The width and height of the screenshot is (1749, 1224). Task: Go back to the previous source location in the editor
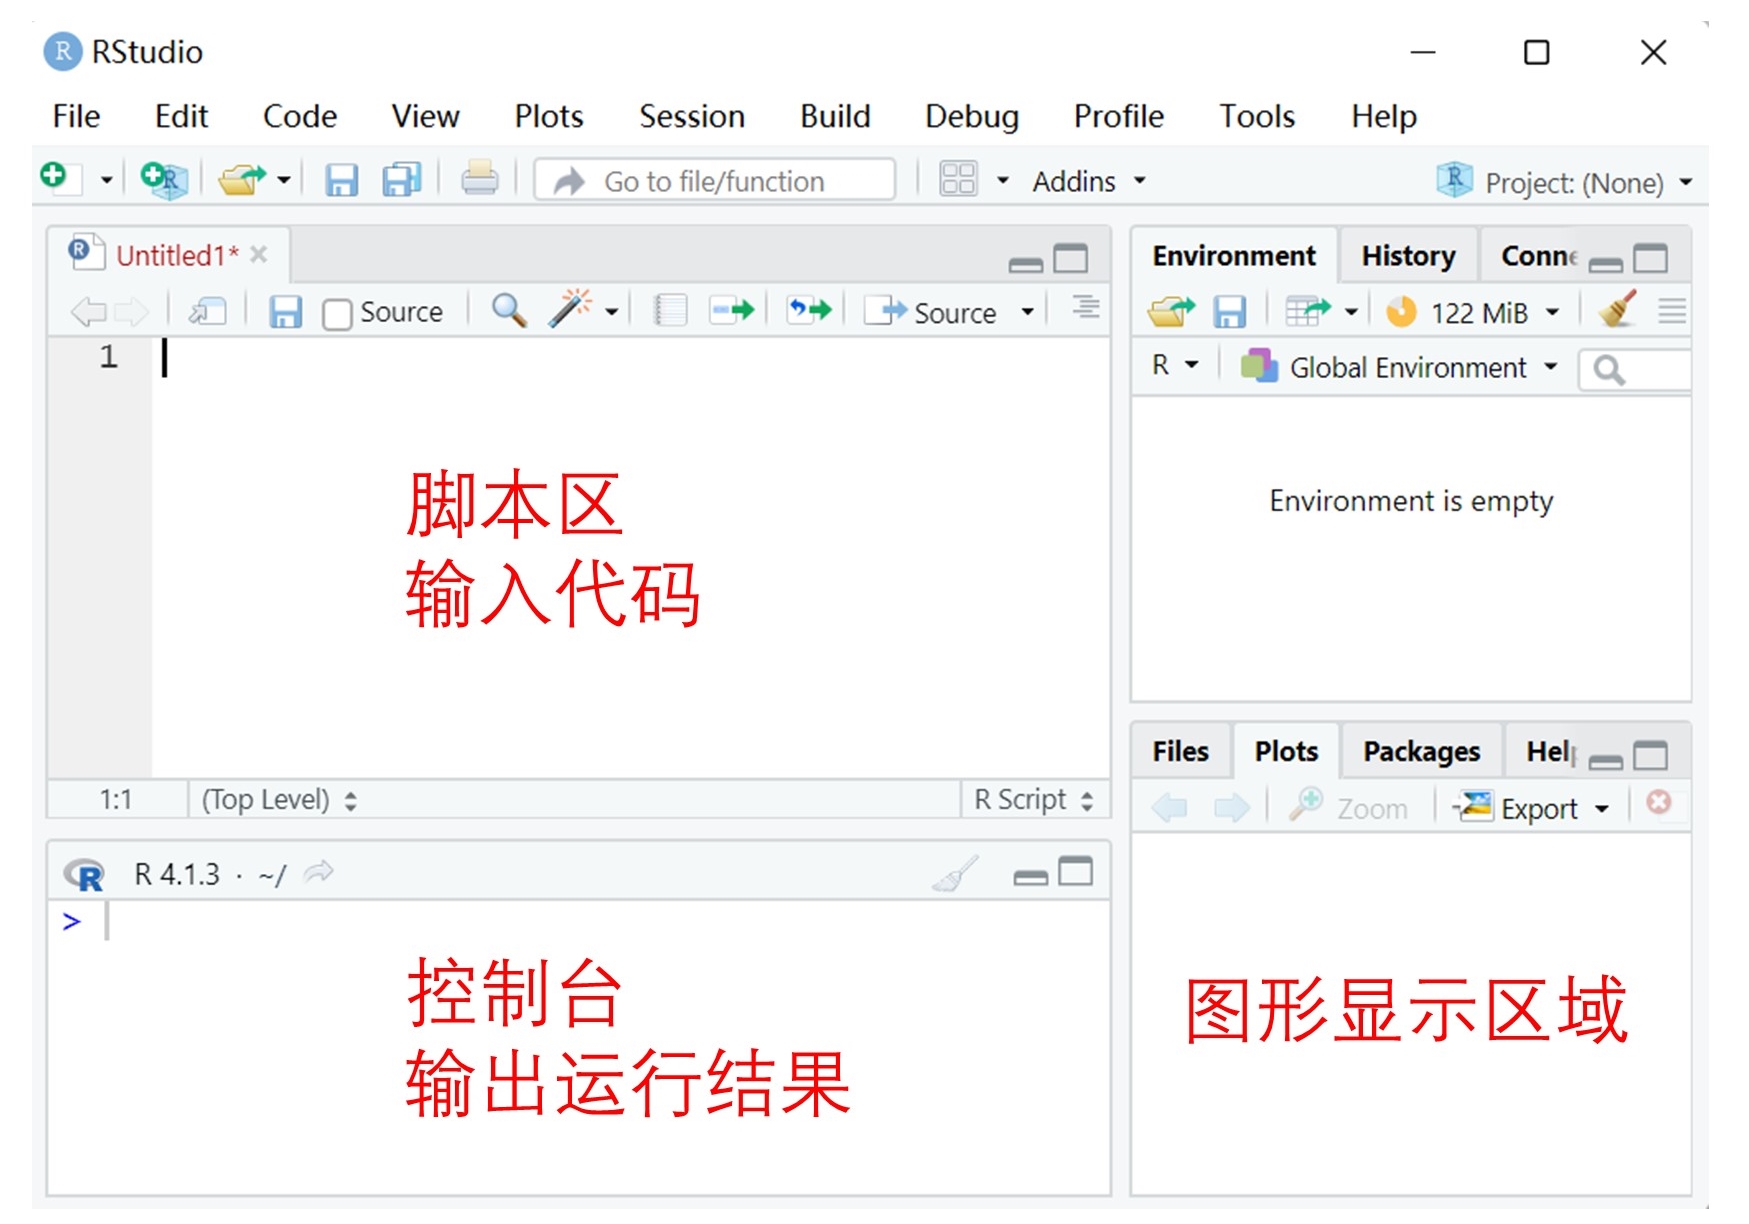[88, 312]
